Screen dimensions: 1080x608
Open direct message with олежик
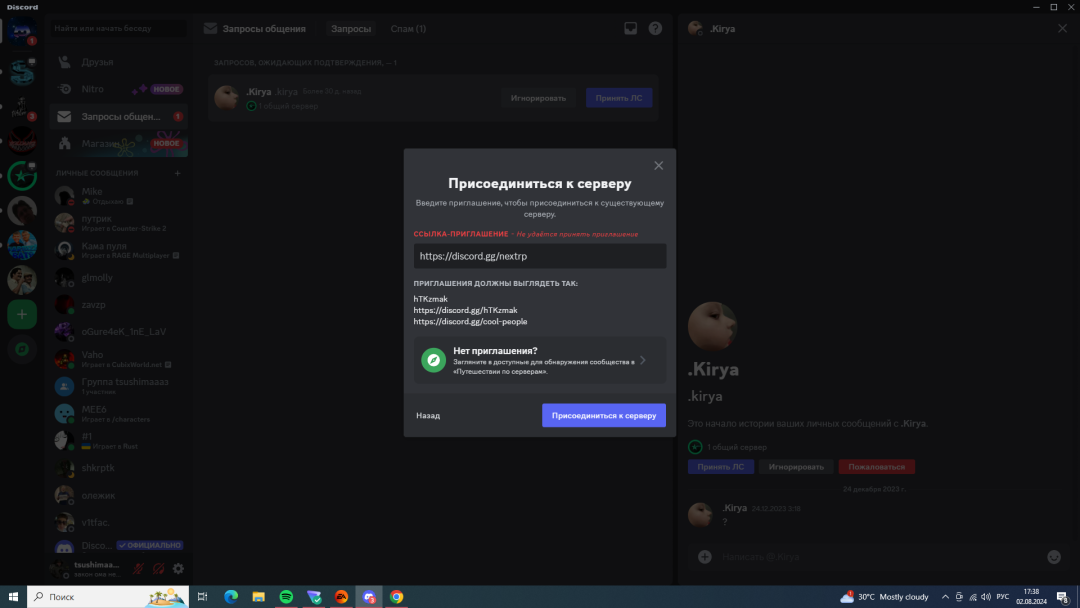(118, 495)
